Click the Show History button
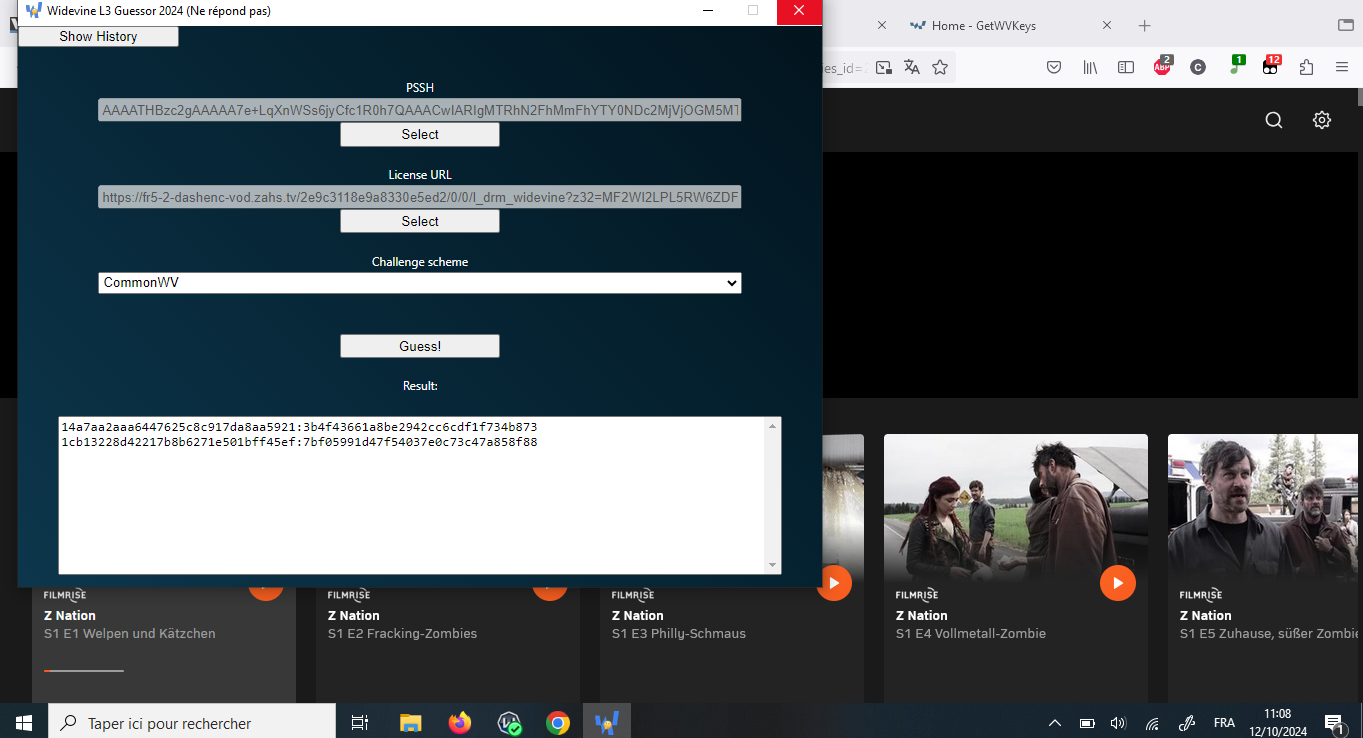Image resolution: width=1363 pixels, height=738 pixels. [x=98, y=36]
